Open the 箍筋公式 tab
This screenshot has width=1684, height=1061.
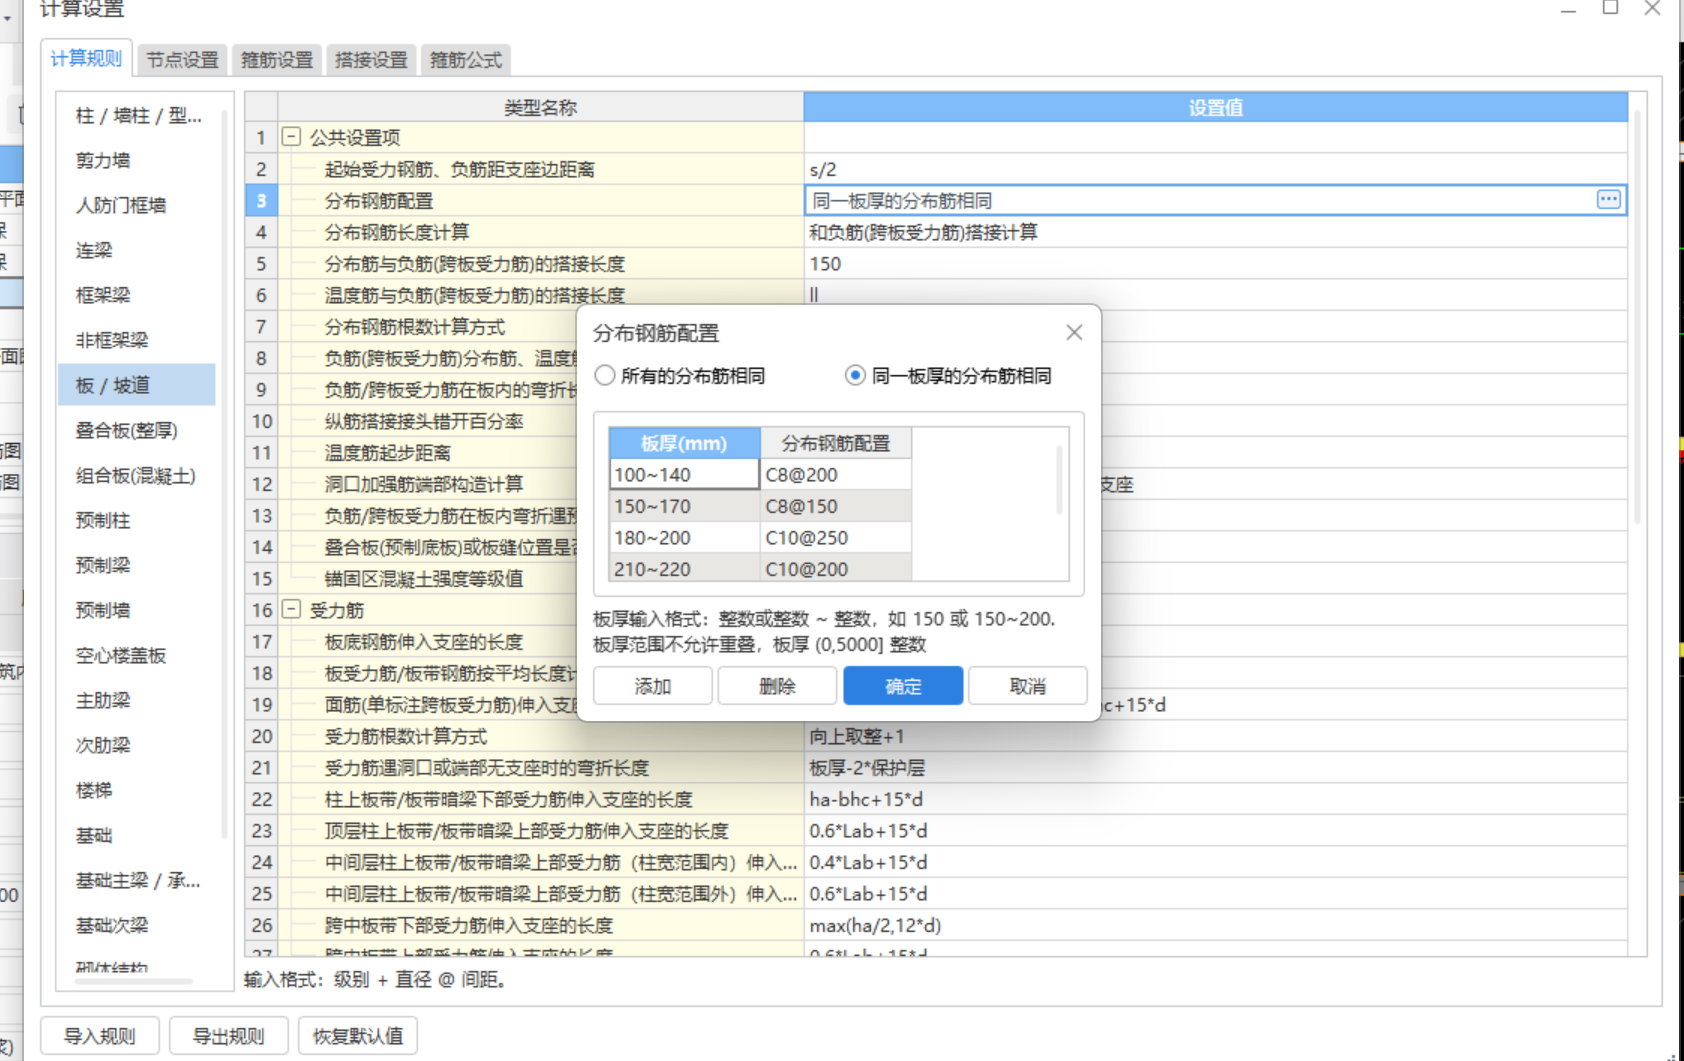[465, 59]
